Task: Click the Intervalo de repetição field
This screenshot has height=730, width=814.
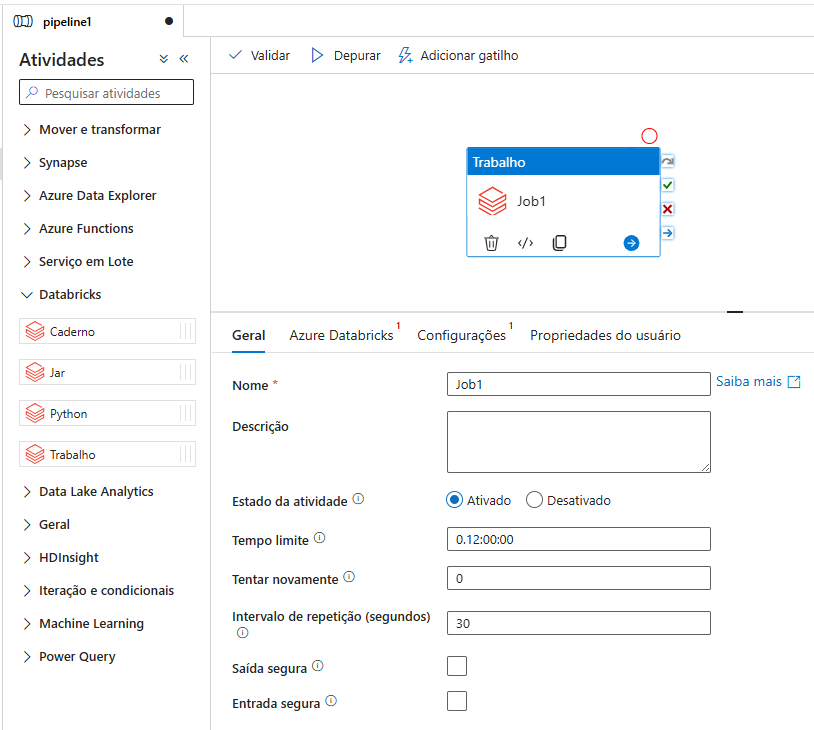Action: click(578, 623)
